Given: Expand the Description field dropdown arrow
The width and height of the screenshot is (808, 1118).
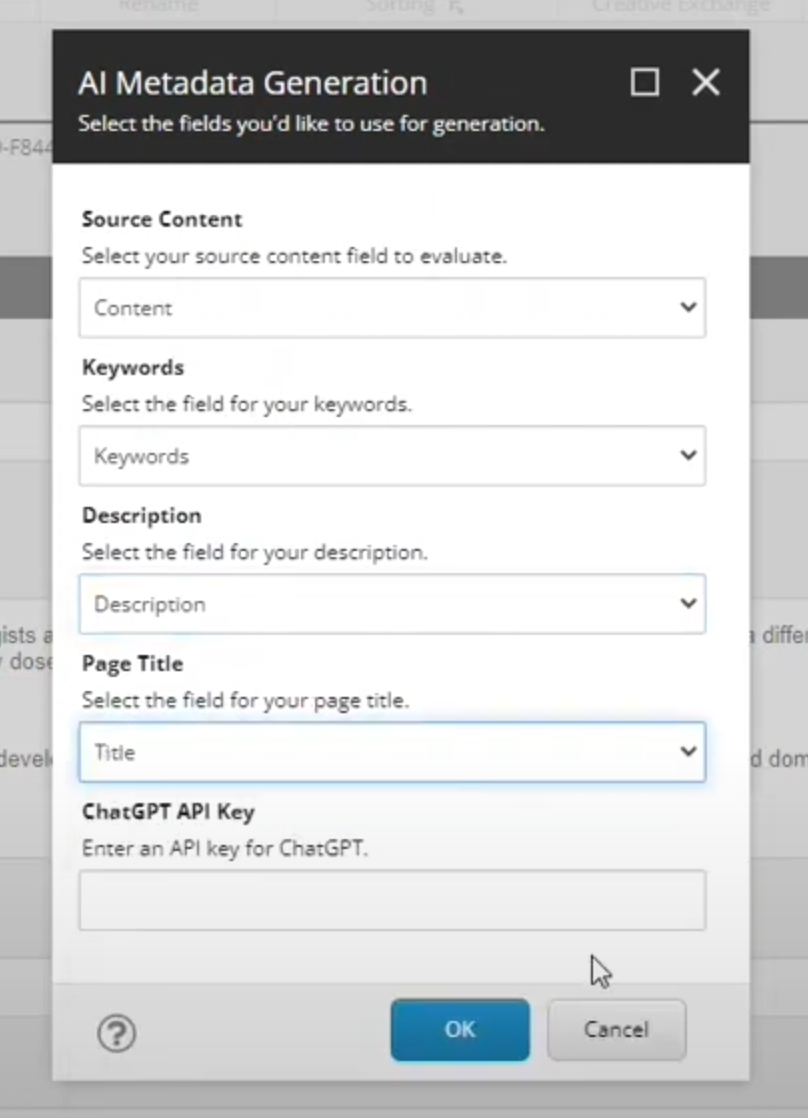Looking at the screenshot, I should click(x=688, y=604).
